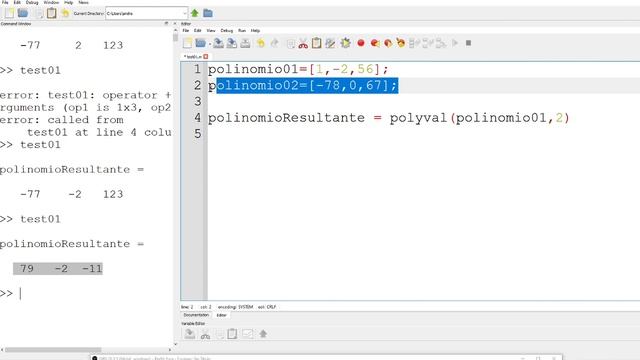This screenshot has height=360, width=640.
Task: Click editor Paste clipboard icon
Action: (316, 43)
